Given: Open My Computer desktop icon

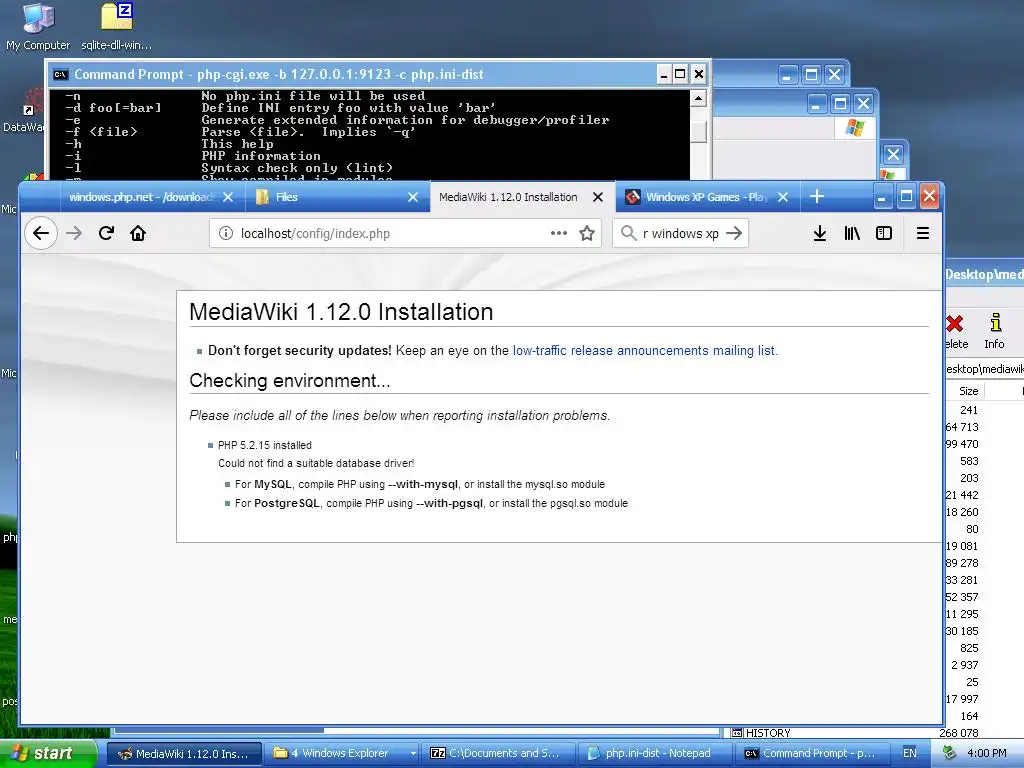Looking at the screenshot, I should tap(38, 27).
